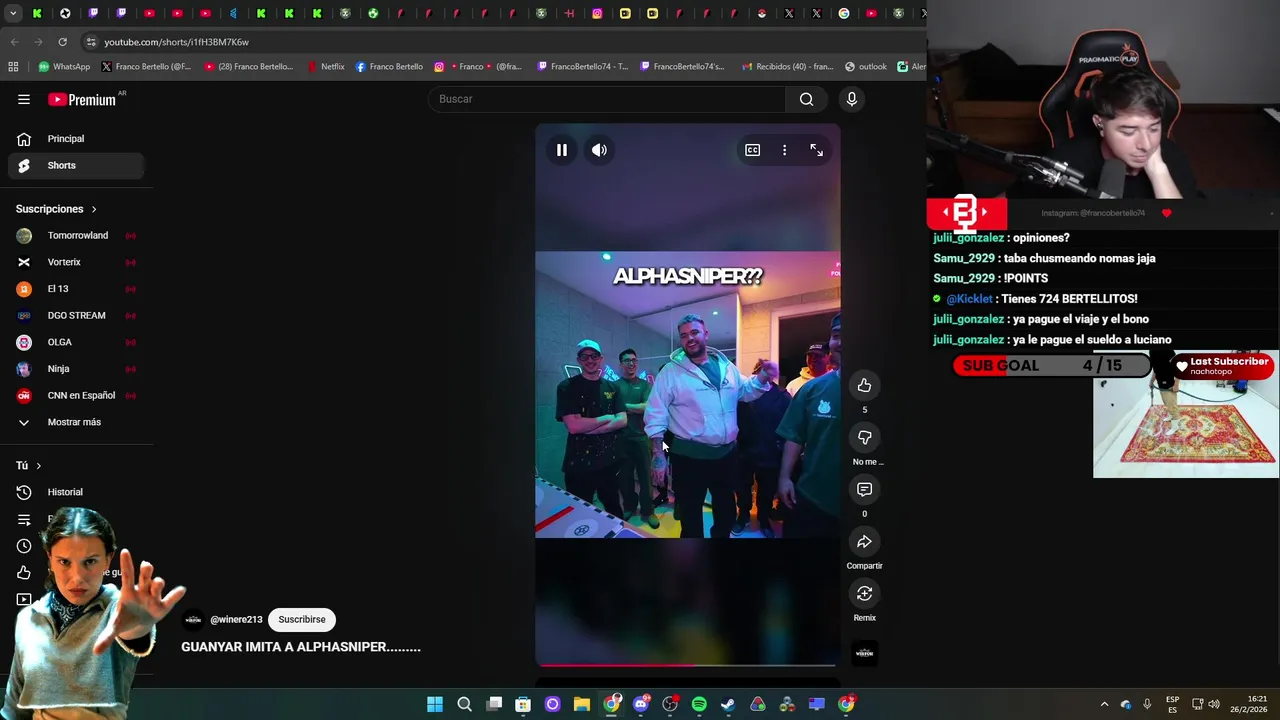The height and width of the screenshot is (720, 1280).
Task: Show hidden system tray icons
Action: pyautogui.click(x=1104, y=704)
